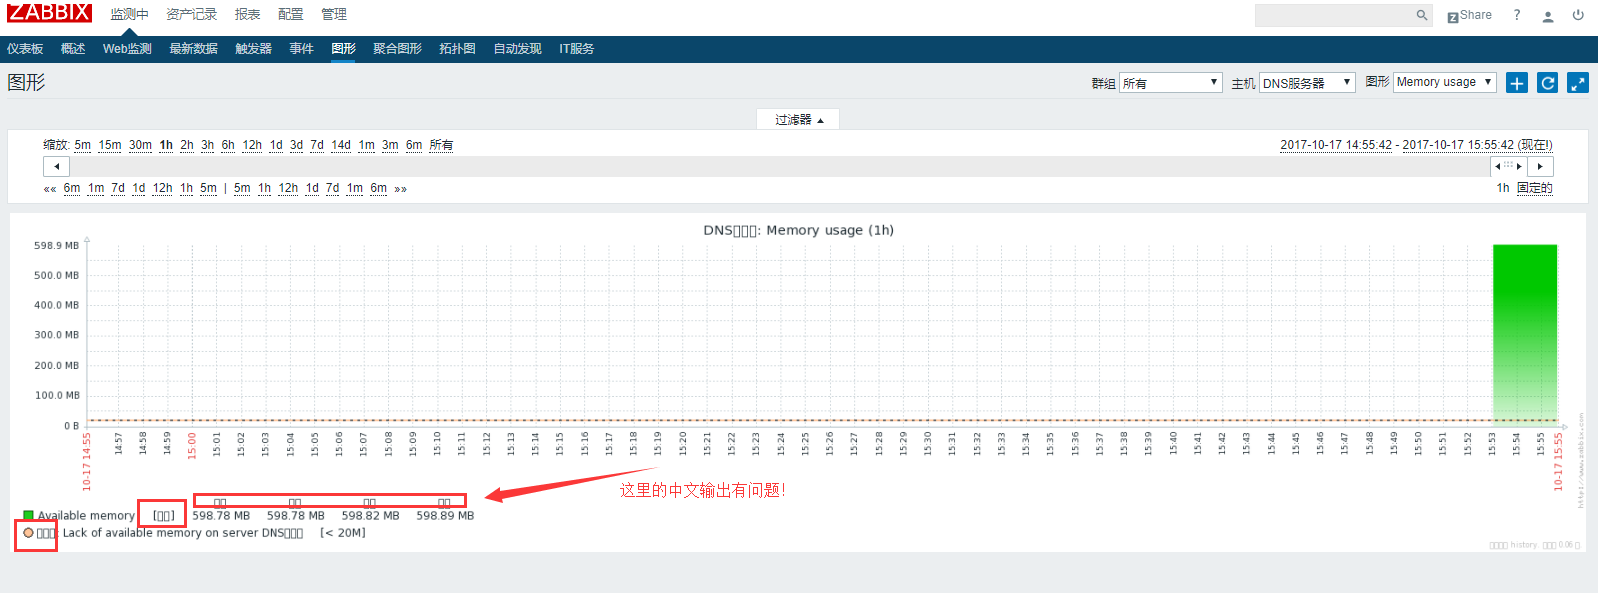Go to 拓扑图 submenu tab
Screen dimensions: 1598x593
pos(457,49)
